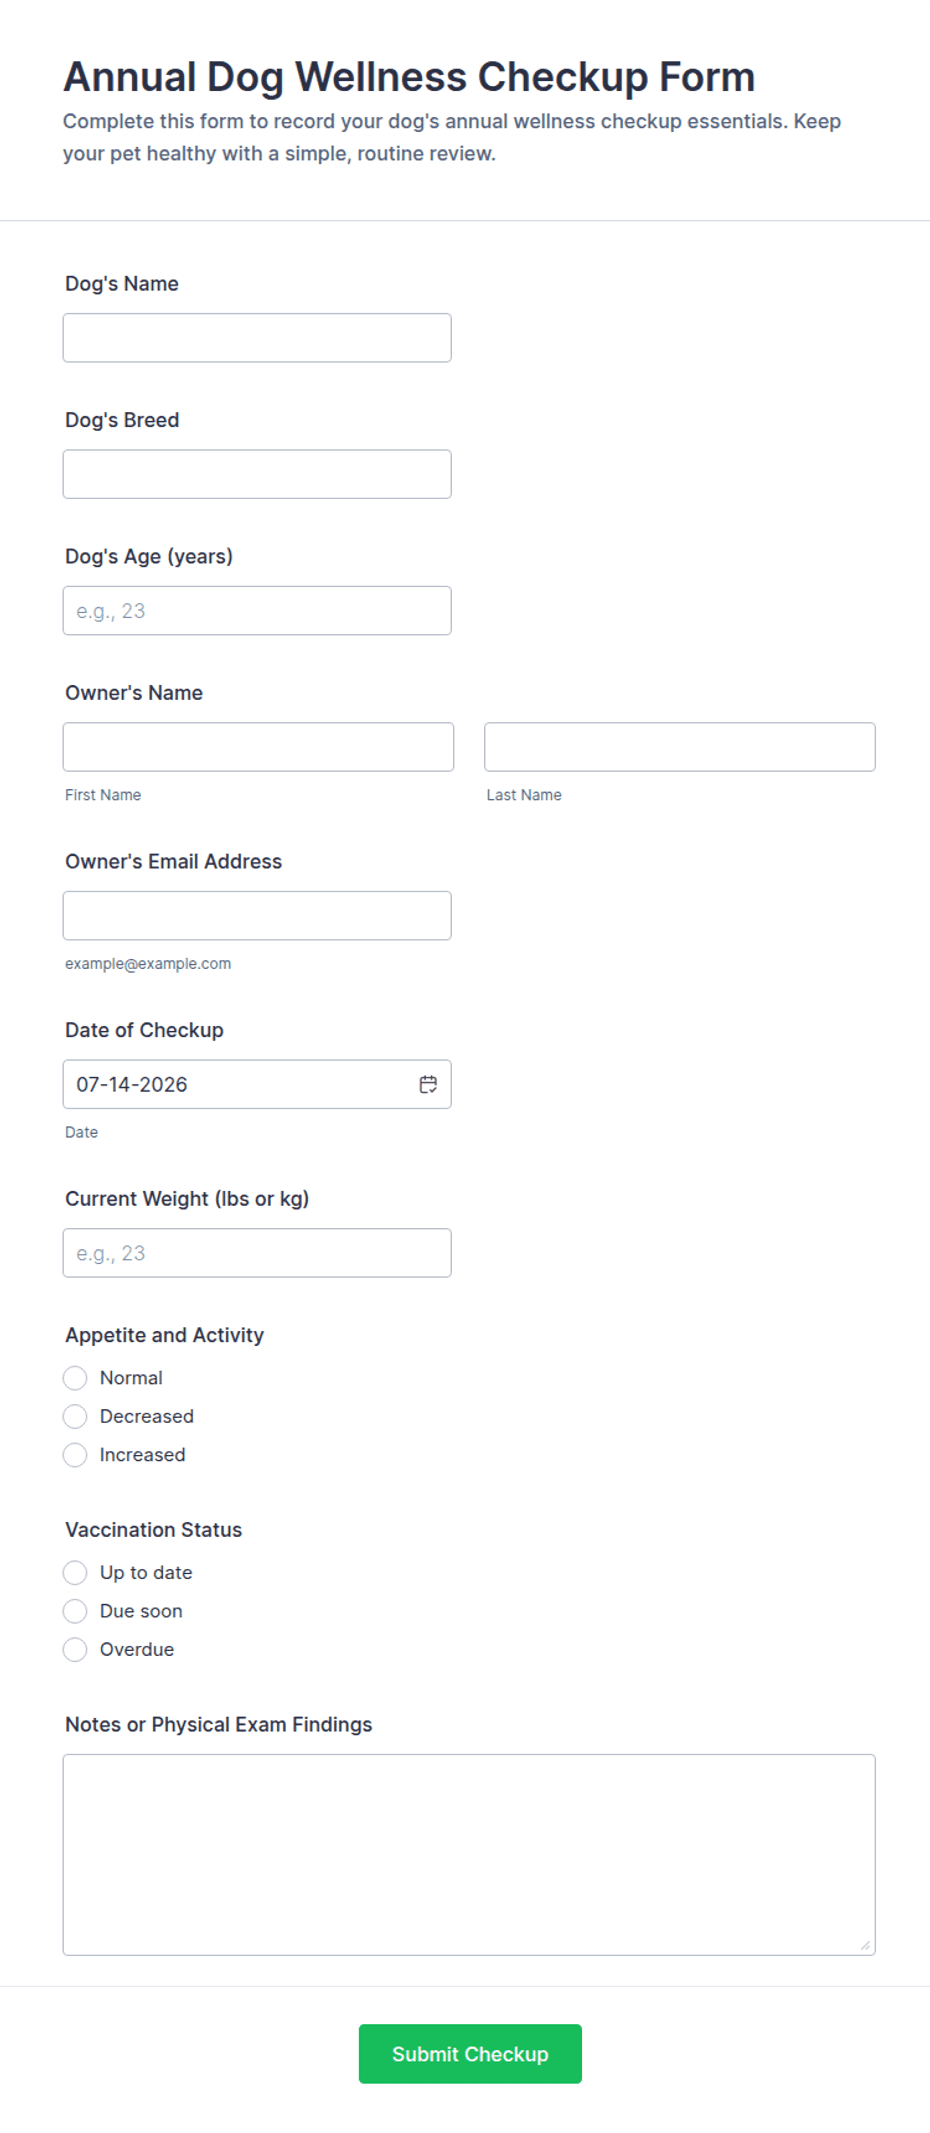Click the textarea resize handle corner
This screenshot has width=930, height=2133.
[865, 1945]
